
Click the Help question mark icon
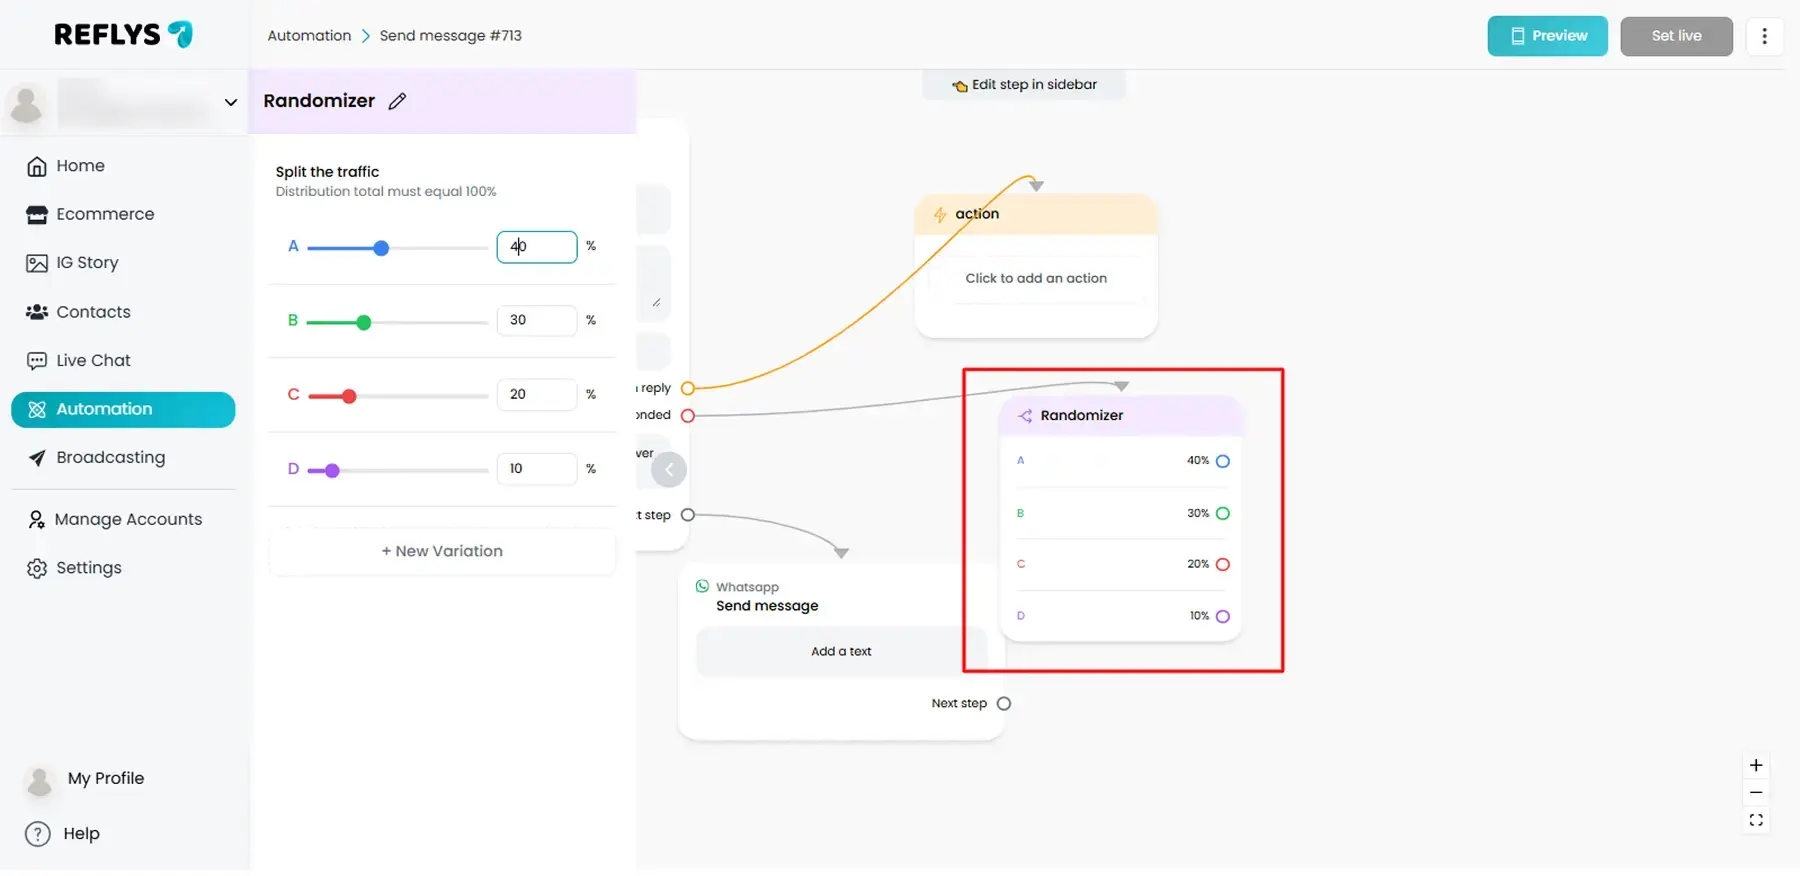pyautogui.click(x=37, y=834)
